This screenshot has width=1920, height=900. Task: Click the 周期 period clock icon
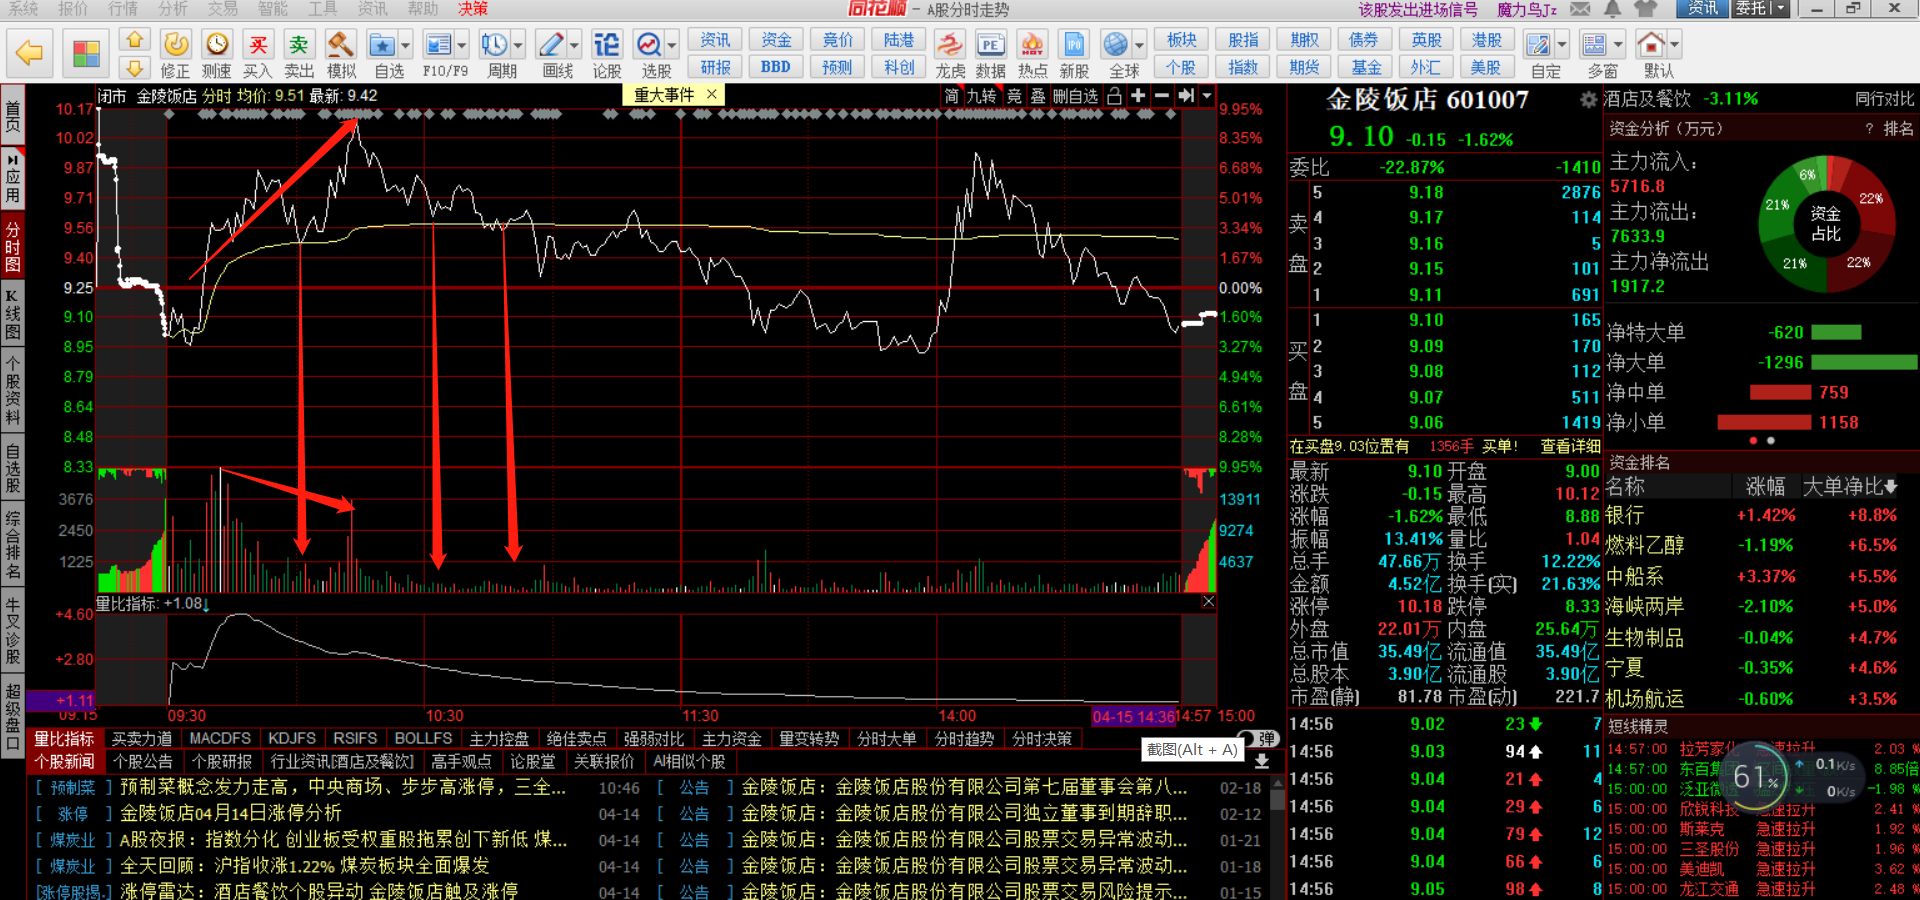pyautogui.click(x=494, y=45)
